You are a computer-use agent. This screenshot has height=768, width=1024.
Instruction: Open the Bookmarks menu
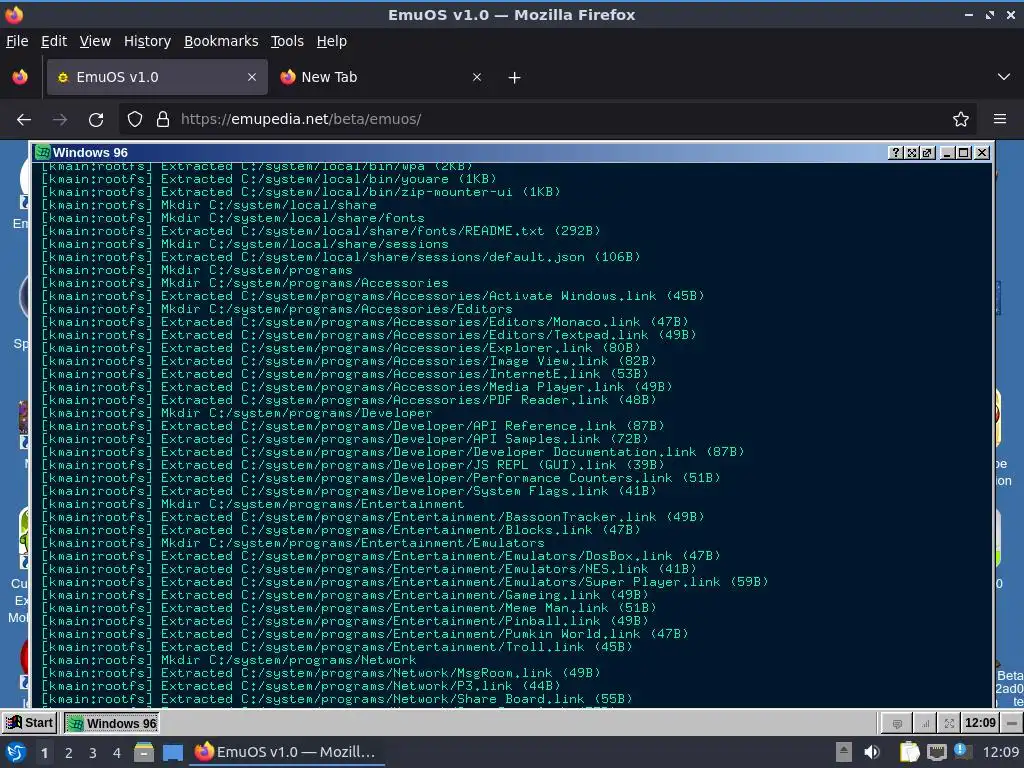point(221,41)
